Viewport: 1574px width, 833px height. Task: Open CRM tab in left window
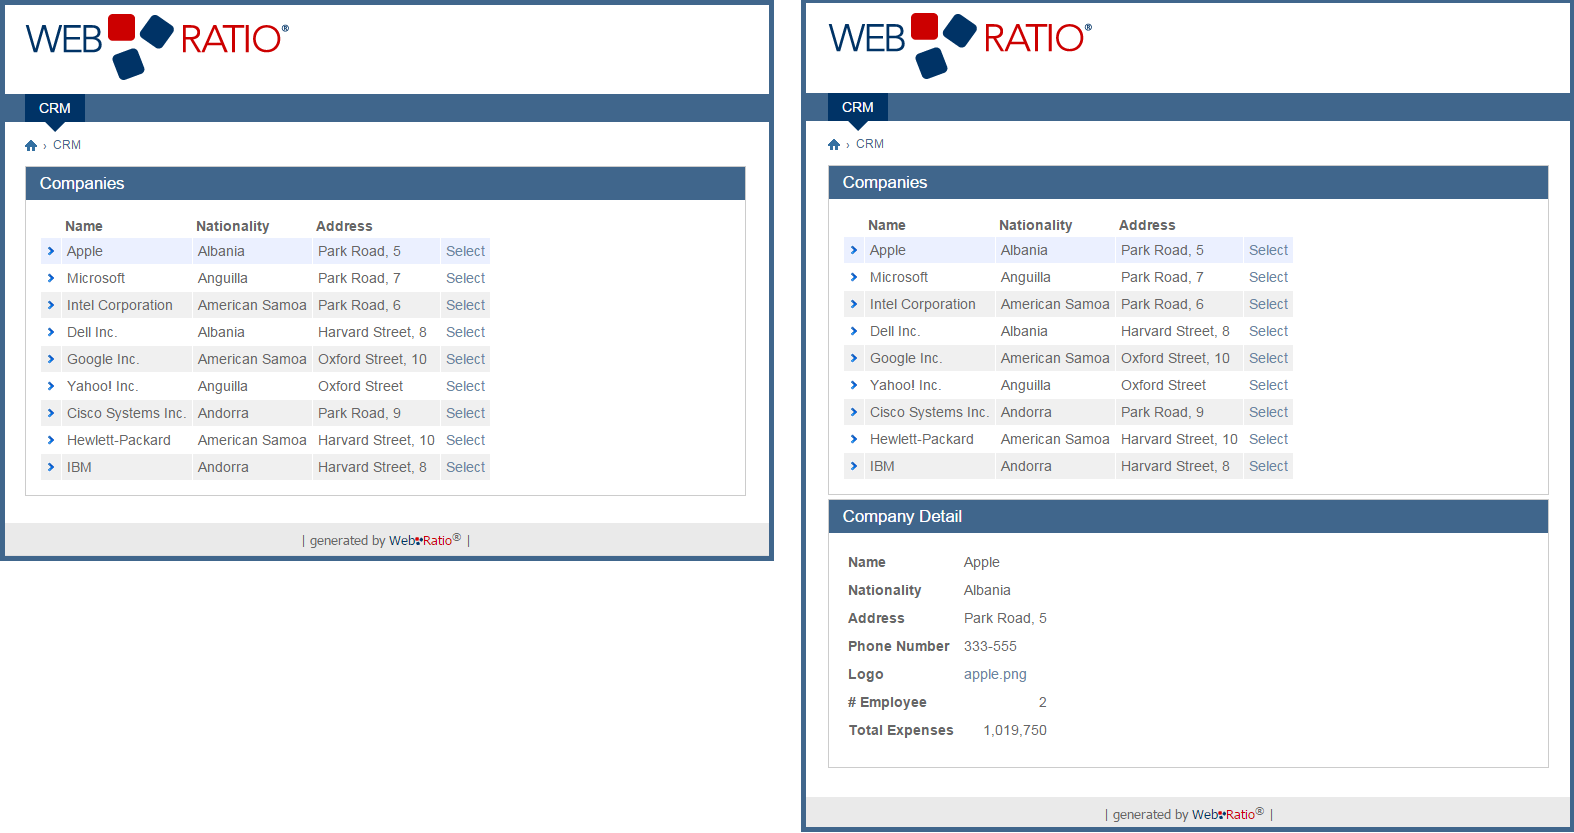click(x=55, y=108)
